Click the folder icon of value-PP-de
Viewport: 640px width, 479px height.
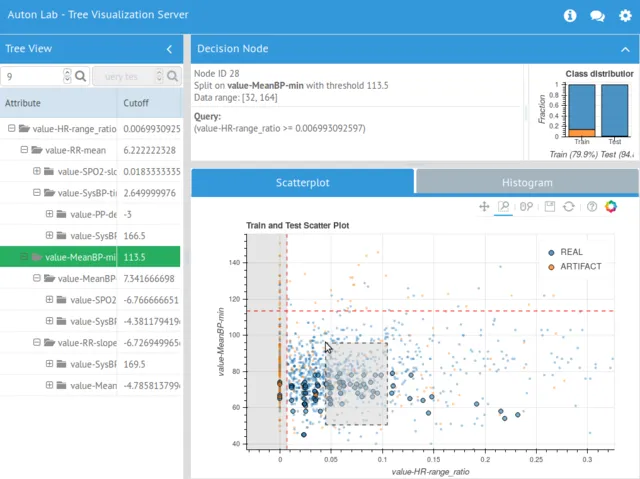click(x=62, y=214)
